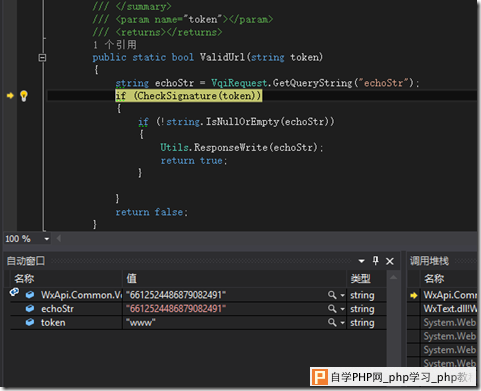Viewport: 481px width, 391px height.
Task: Close the 自动窗口 panel
Action: pos(390,261)
